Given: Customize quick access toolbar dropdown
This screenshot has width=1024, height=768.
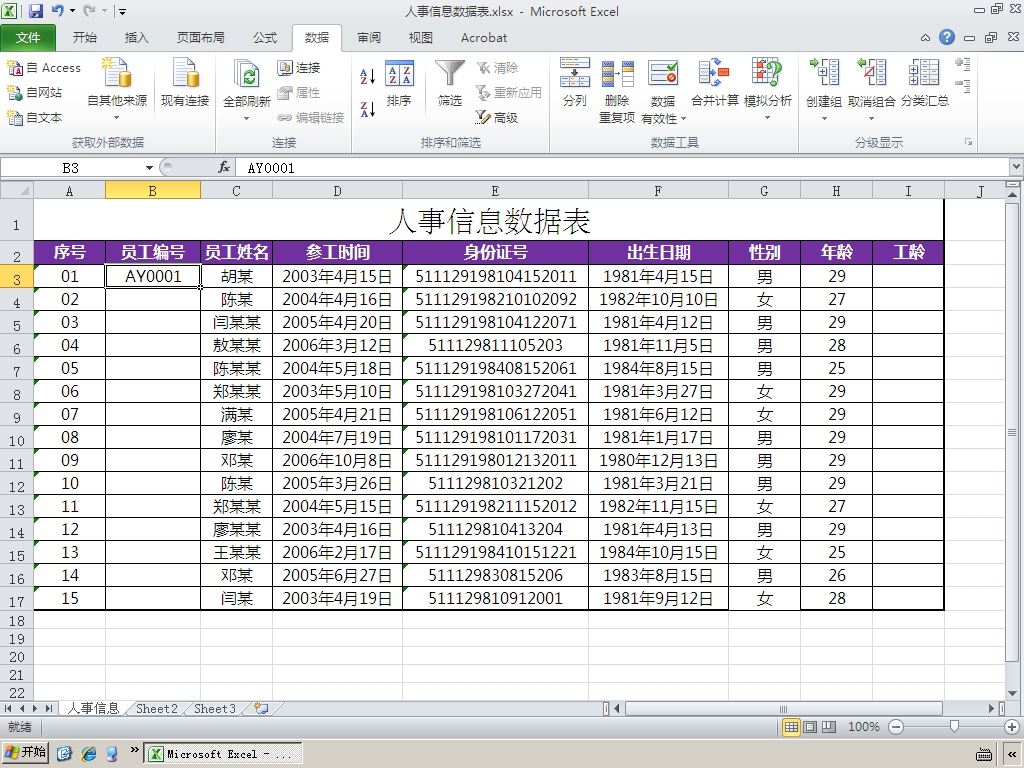Looking at the screenshot, I should click(x=122, y=11).
